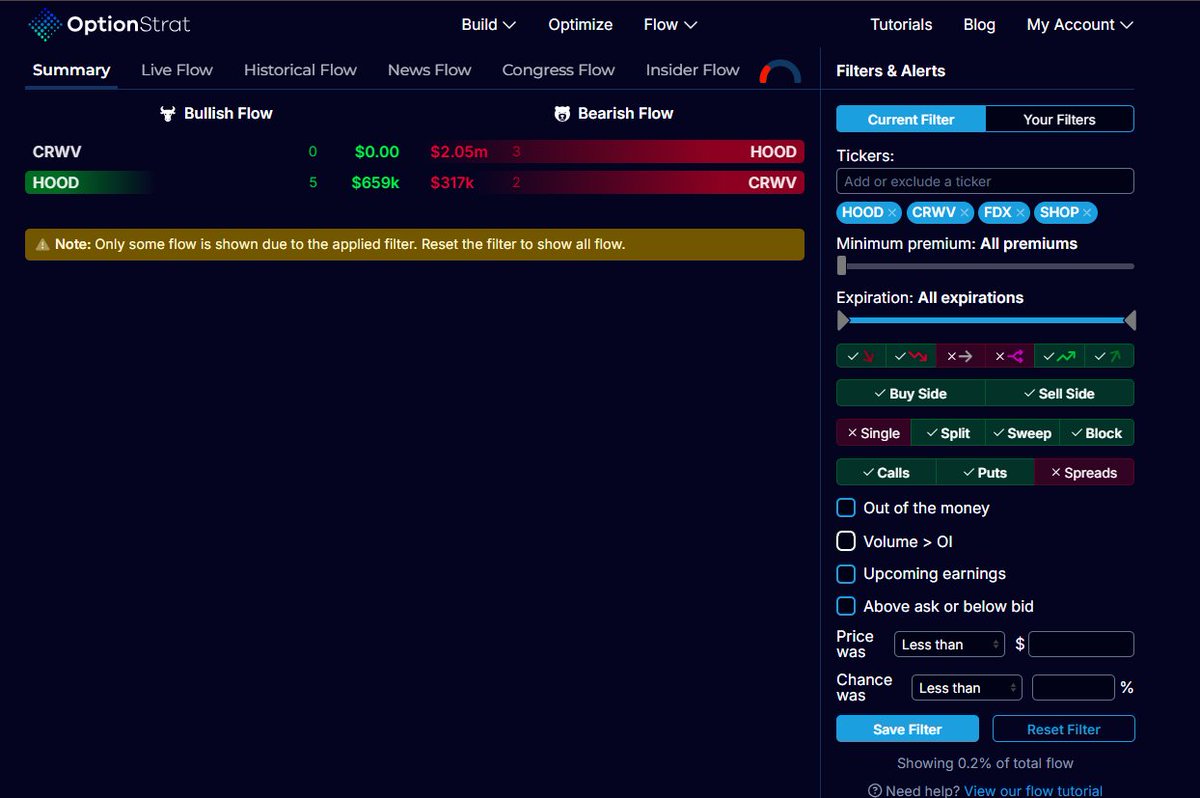Select the Current Filter tab

pos(911,119)
